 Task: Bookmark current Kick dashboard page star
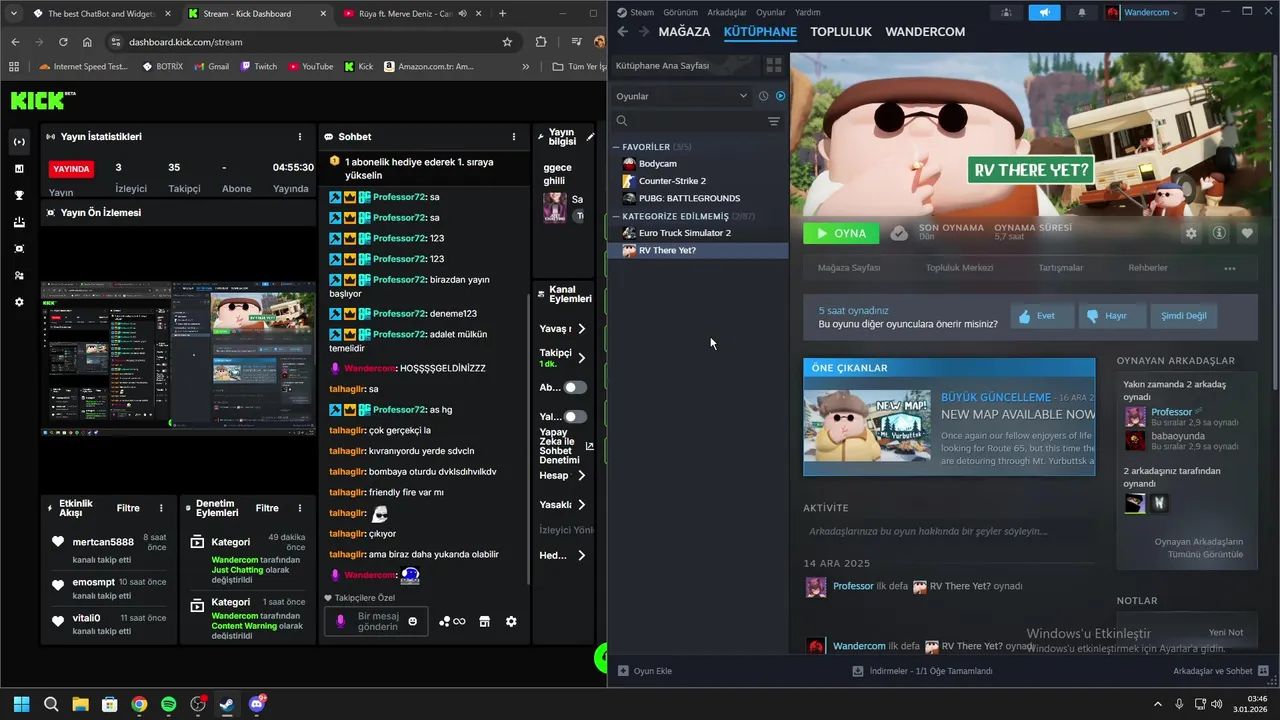[x=507, y=42]
